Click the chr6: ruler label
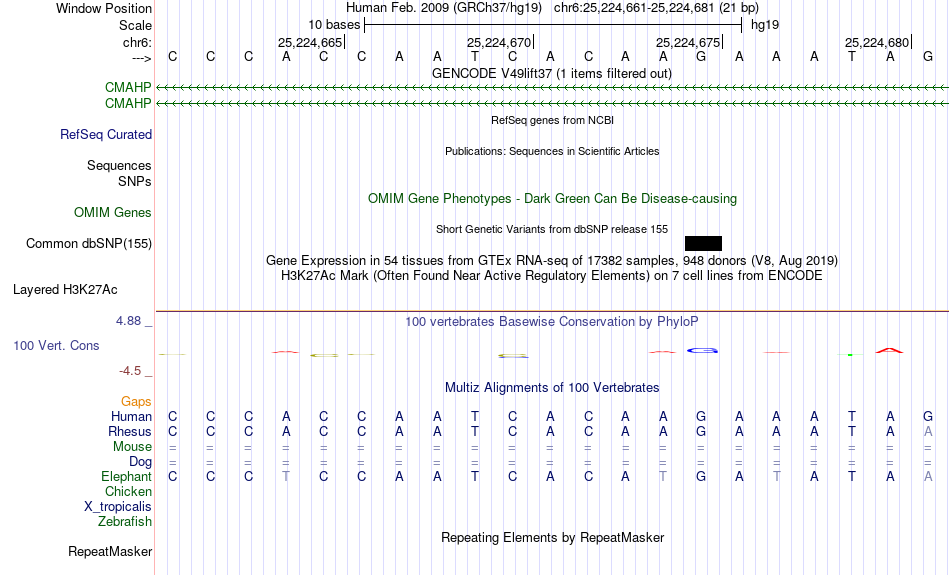 point(138,42)
